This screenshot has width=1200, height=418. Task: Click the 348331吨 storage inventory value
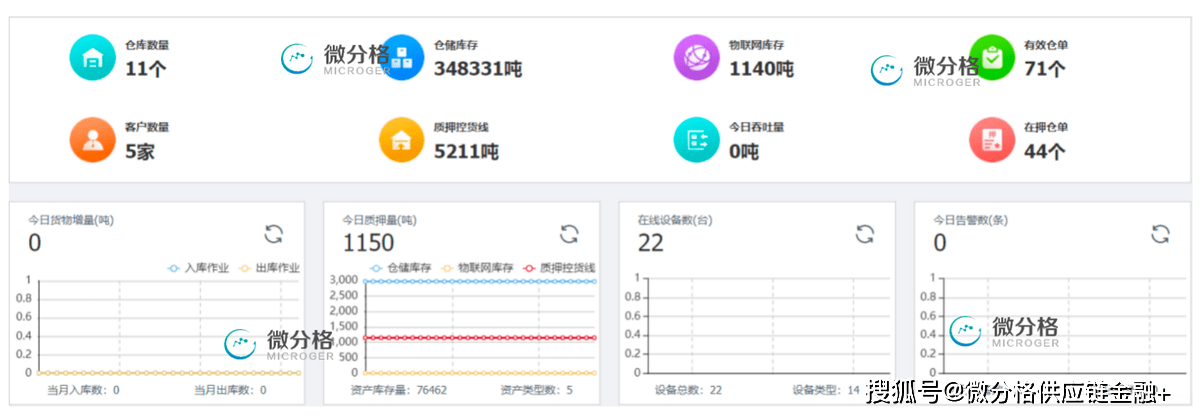[x=477, y=69]
